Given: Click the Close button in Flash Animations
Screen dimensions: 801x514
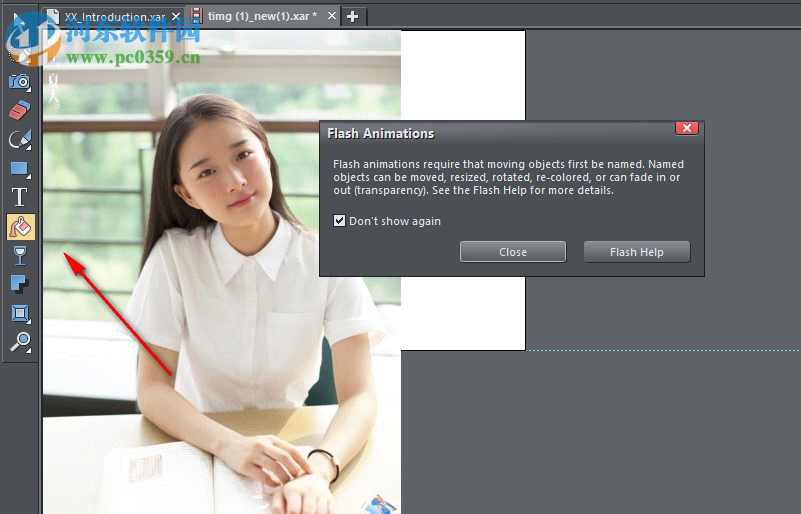Looking at the screenshot, I should tap(513, 252).
